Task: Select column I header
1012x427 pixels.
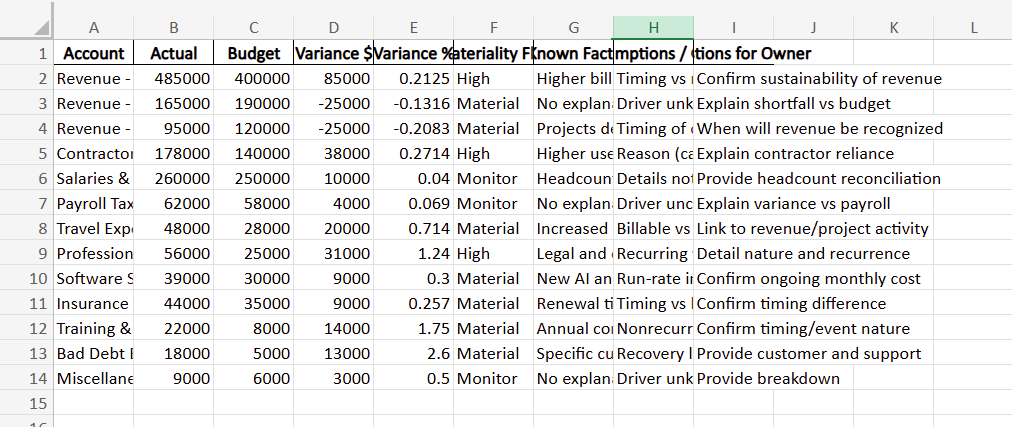Action: (734, 28)
